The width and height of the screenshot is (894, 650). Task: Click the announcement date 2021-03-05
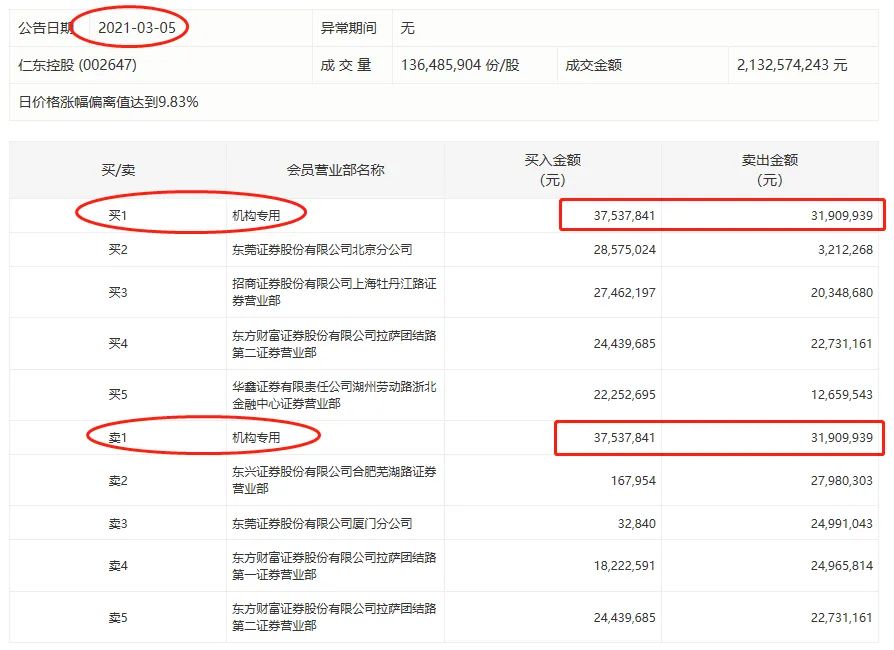click(x=137, y=27)
